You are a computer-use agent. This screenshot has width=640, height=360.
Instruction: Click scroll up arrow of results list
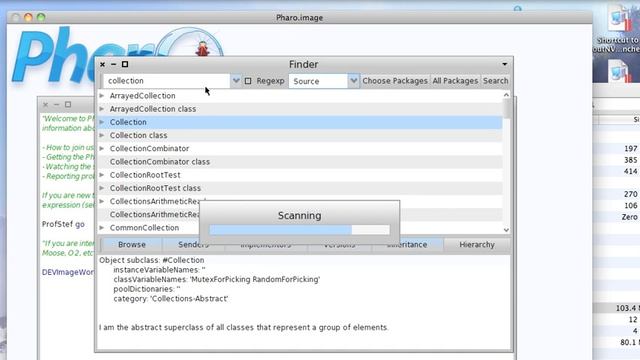(506, 95)
